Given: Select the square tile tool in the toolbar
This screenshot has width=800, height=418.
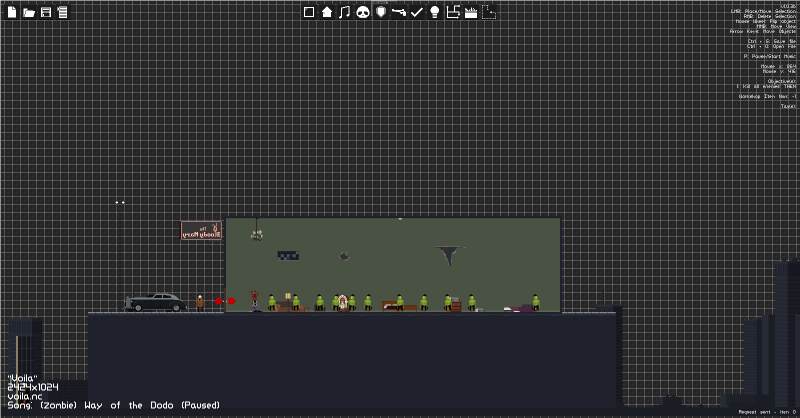Looking at the screenshot, I should [x=309, y=12].
